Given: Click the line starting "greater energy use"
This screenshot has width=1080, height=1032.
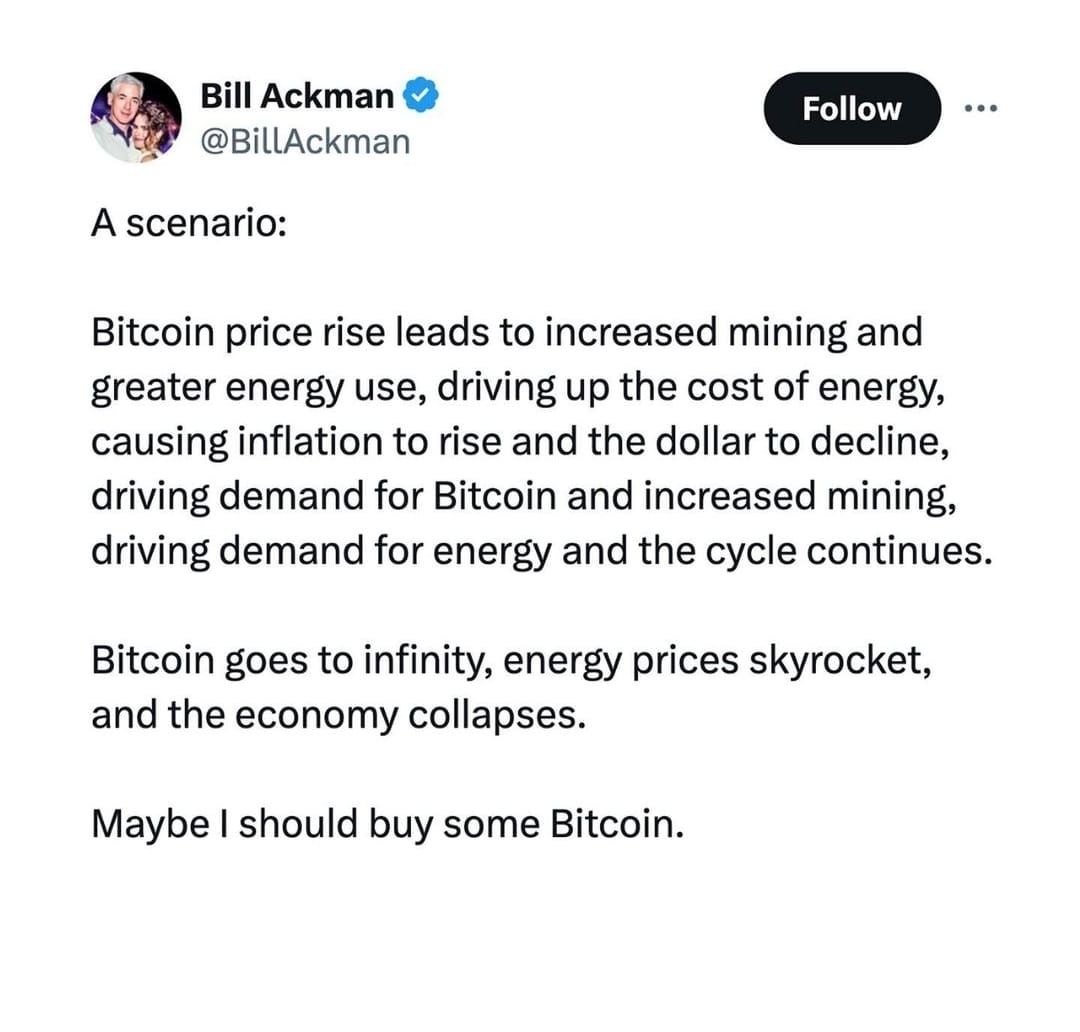Looking at the screenshot, I should point(517,387).
